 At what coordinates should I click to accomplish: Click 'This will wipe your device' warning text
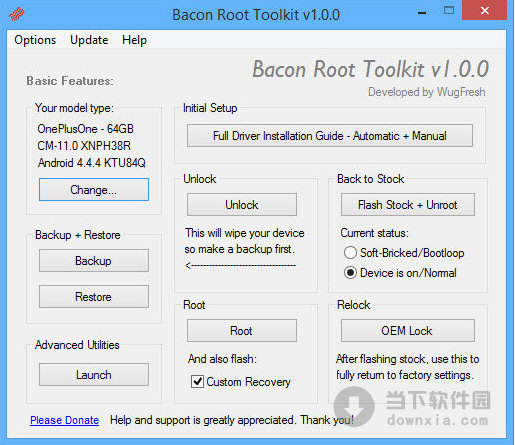click(245, 233)
